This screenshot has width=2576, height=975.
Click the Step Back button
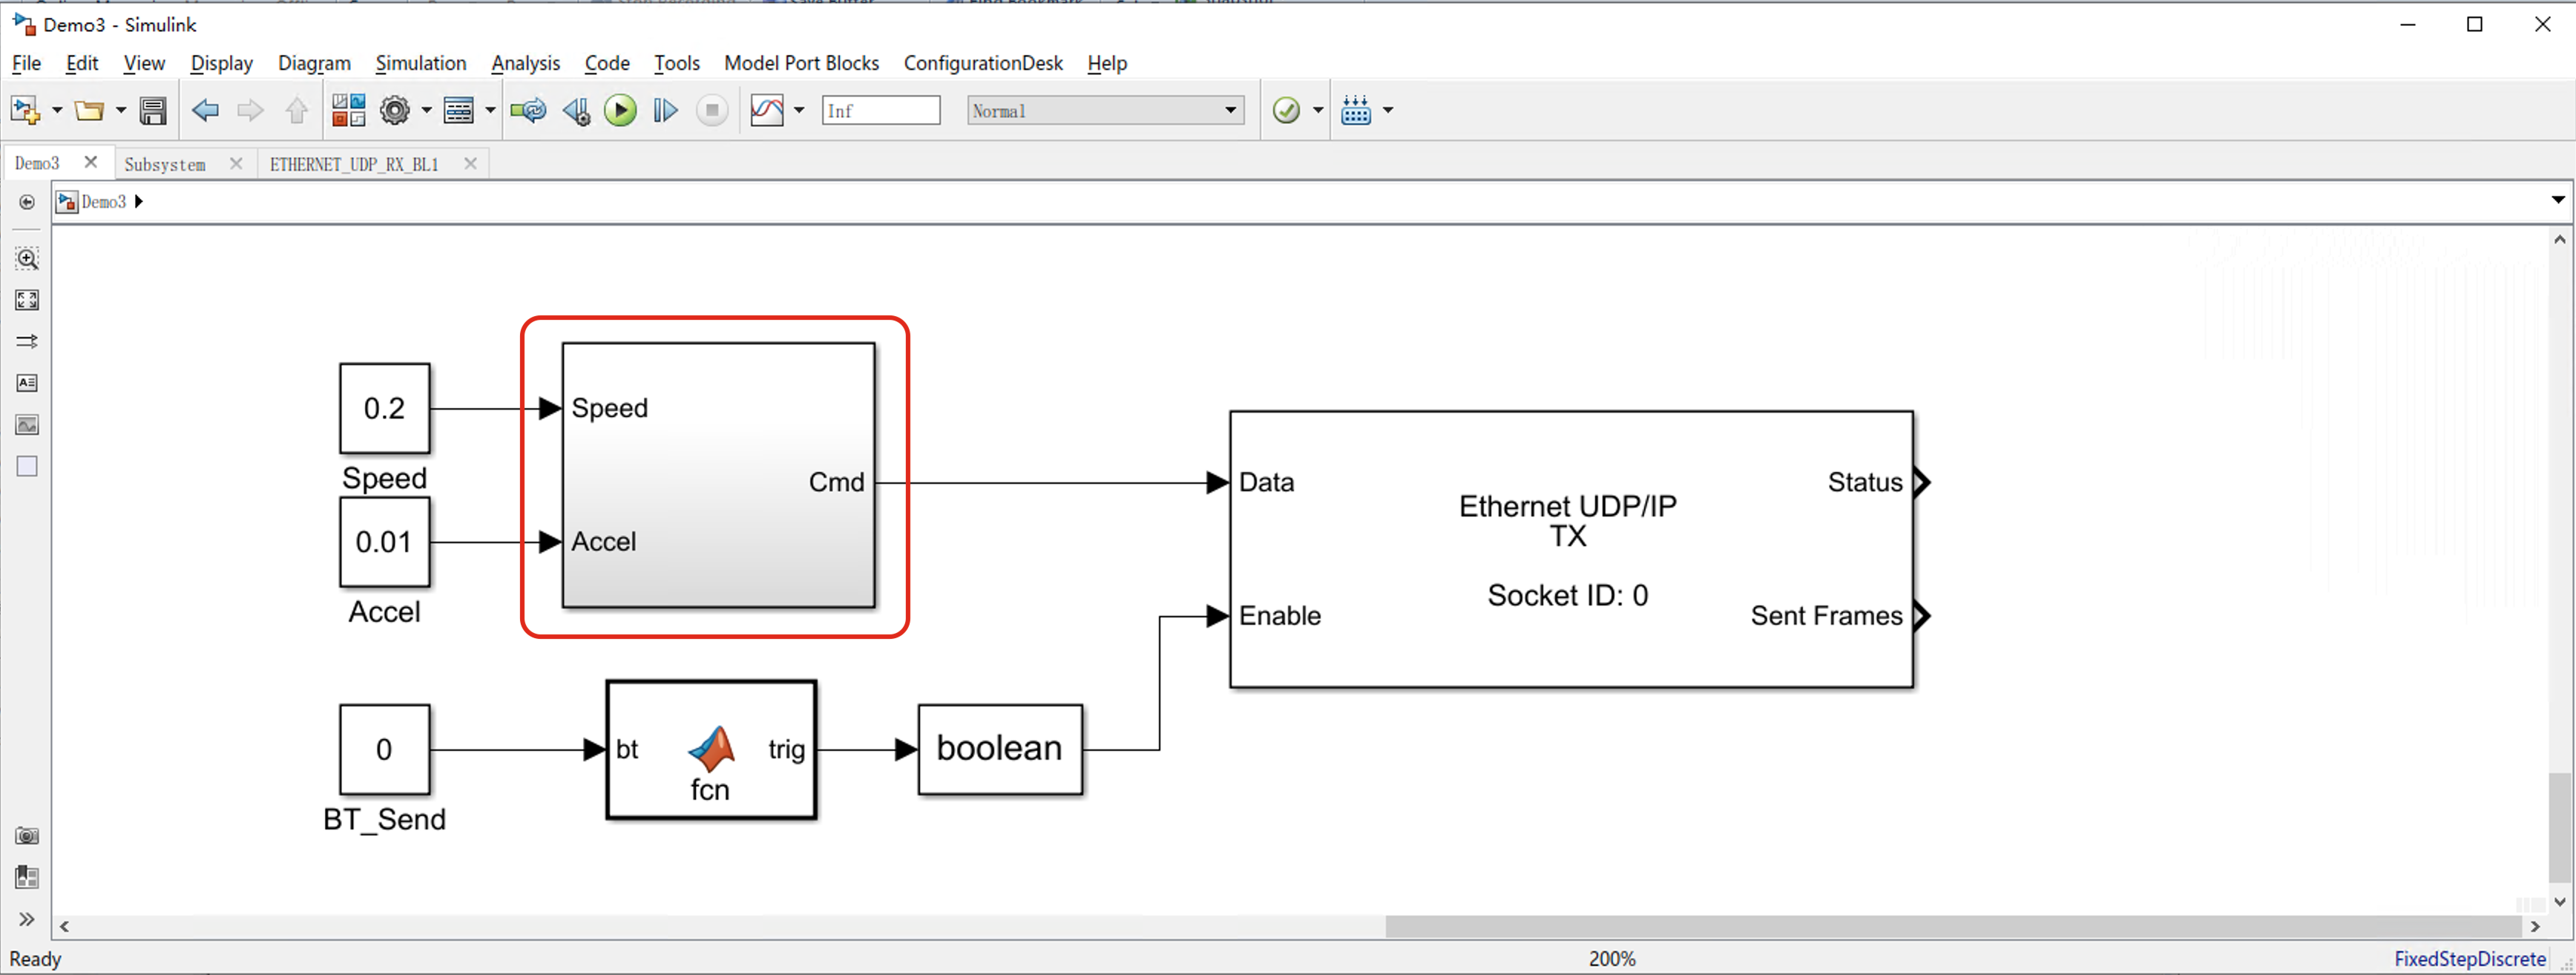pyautogui.click(x=576, y=110)
